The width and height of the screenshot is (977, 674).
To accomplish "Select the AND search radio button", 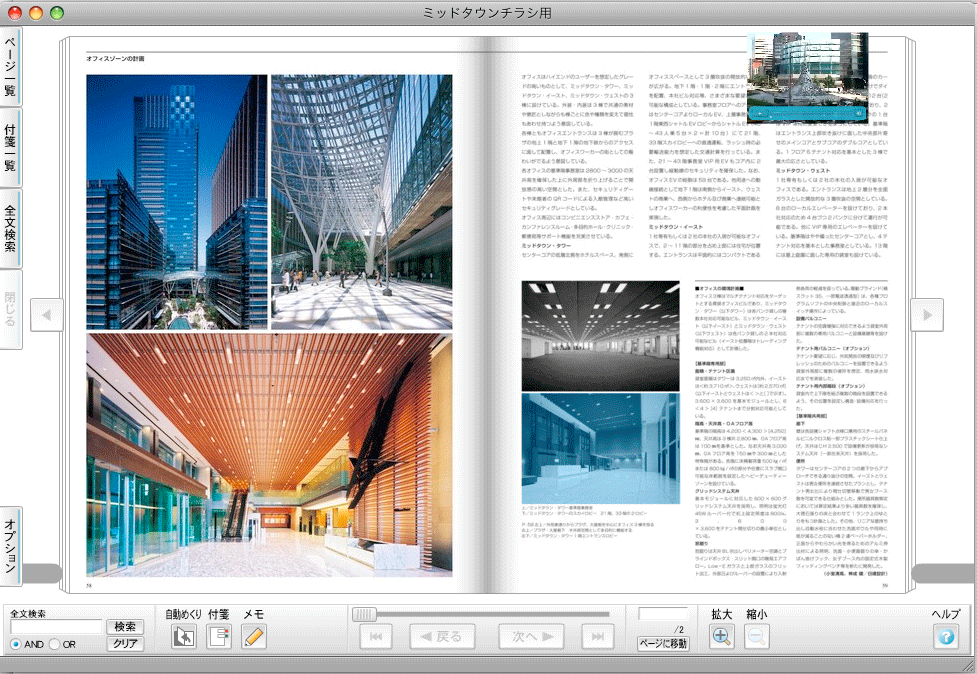I will pyautogui.click(x=17, y=645).
